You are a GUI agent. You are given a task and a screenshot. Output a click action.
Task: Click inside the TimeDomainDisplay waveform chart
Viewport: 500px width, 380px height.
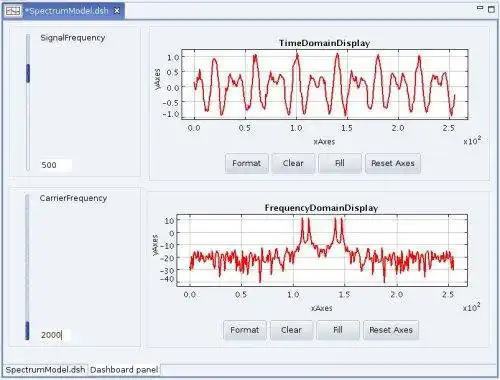coord(324,84)
